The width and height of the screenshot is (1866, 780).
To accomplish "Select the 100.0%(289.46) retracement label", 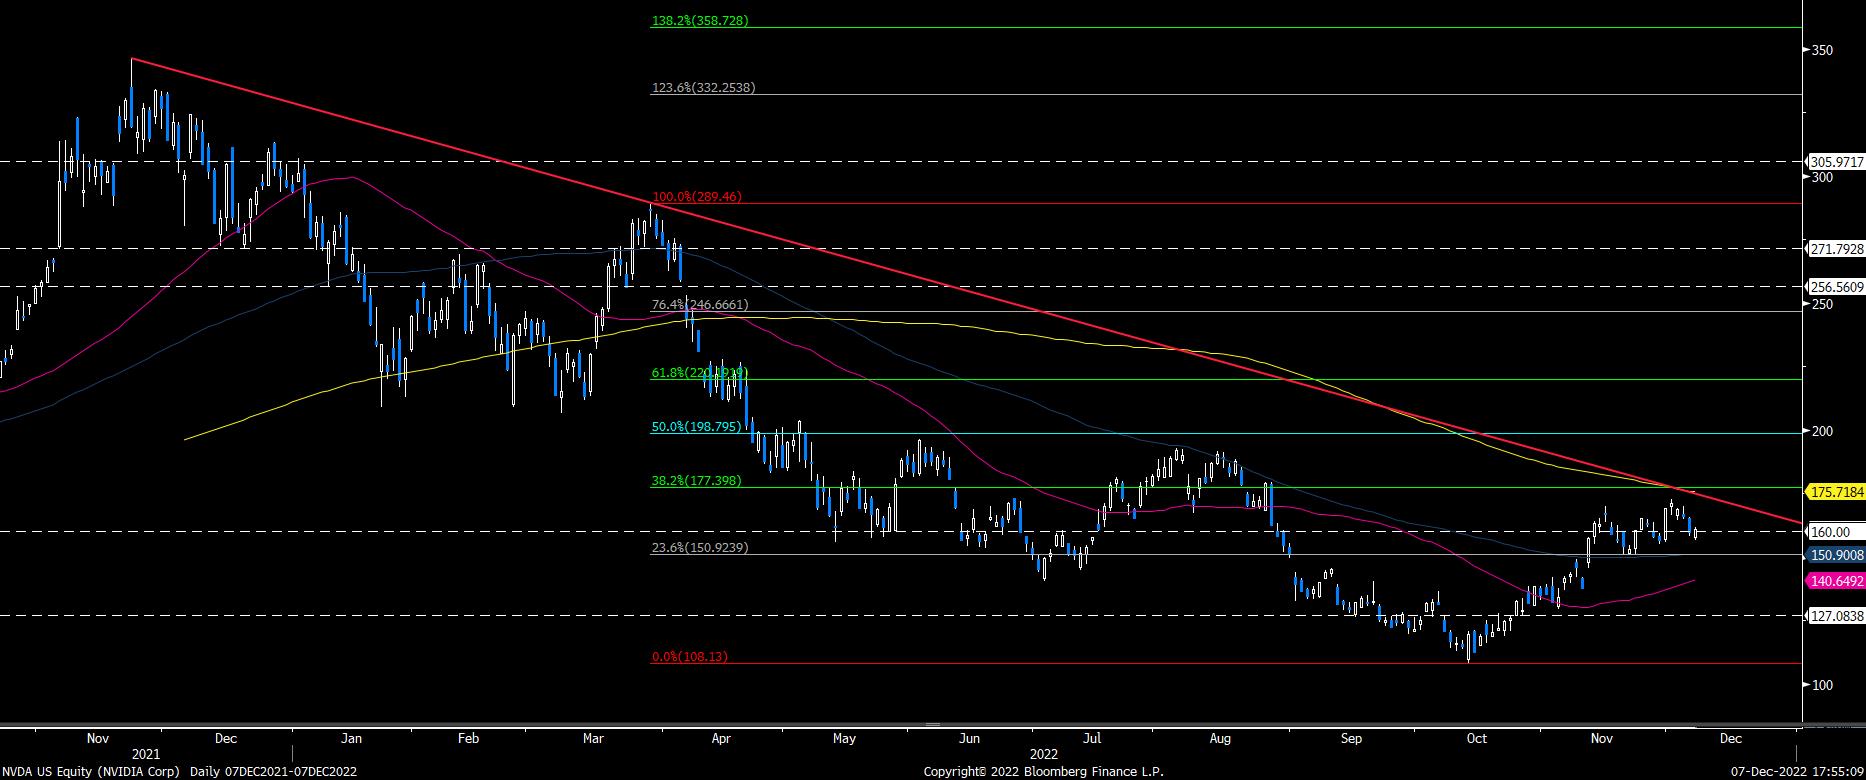I will tap(696, 197).
